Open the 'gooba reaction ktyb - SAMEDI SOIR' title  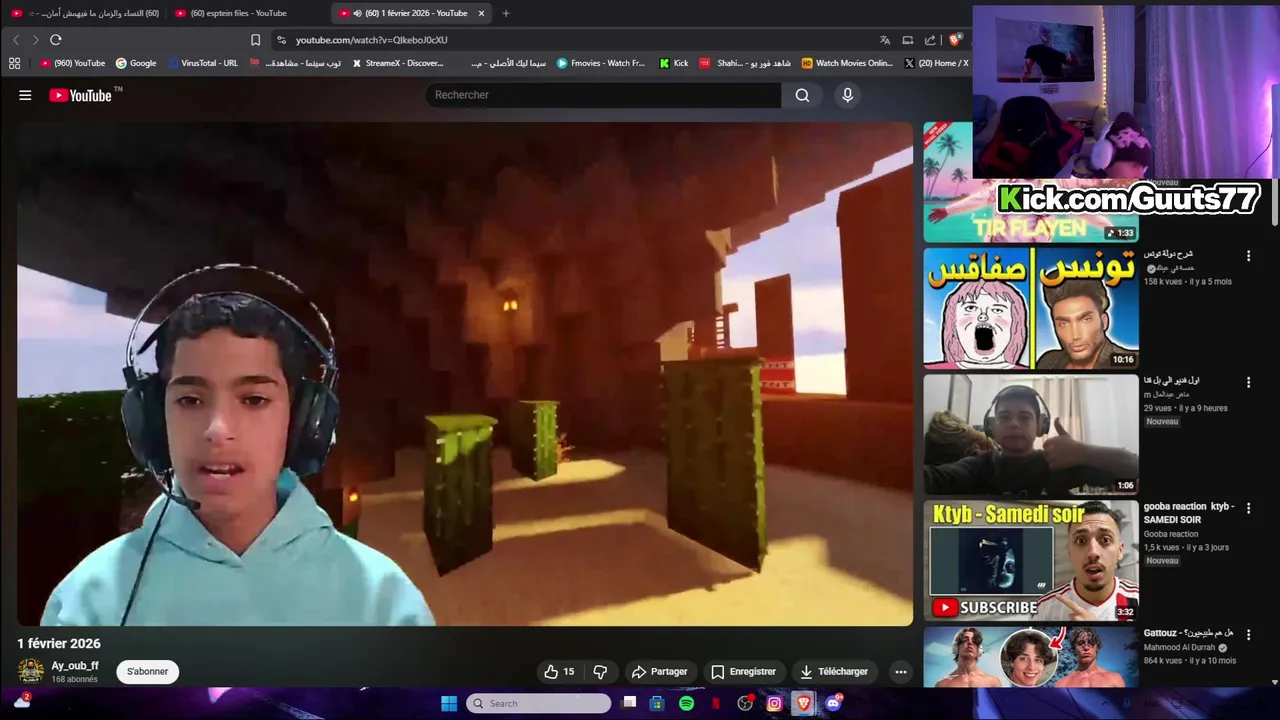[x=1189, y=513]
